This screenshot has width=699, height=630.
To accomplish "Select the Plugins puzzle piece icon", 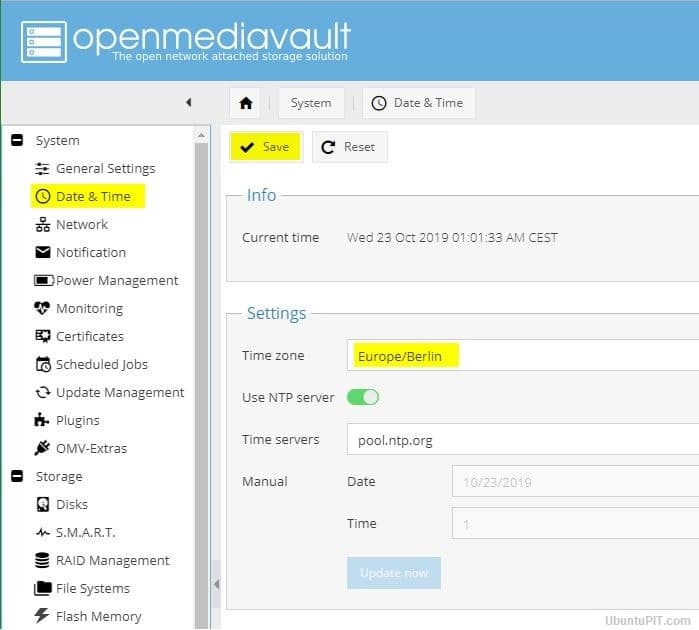I will [x=43, y=421].
